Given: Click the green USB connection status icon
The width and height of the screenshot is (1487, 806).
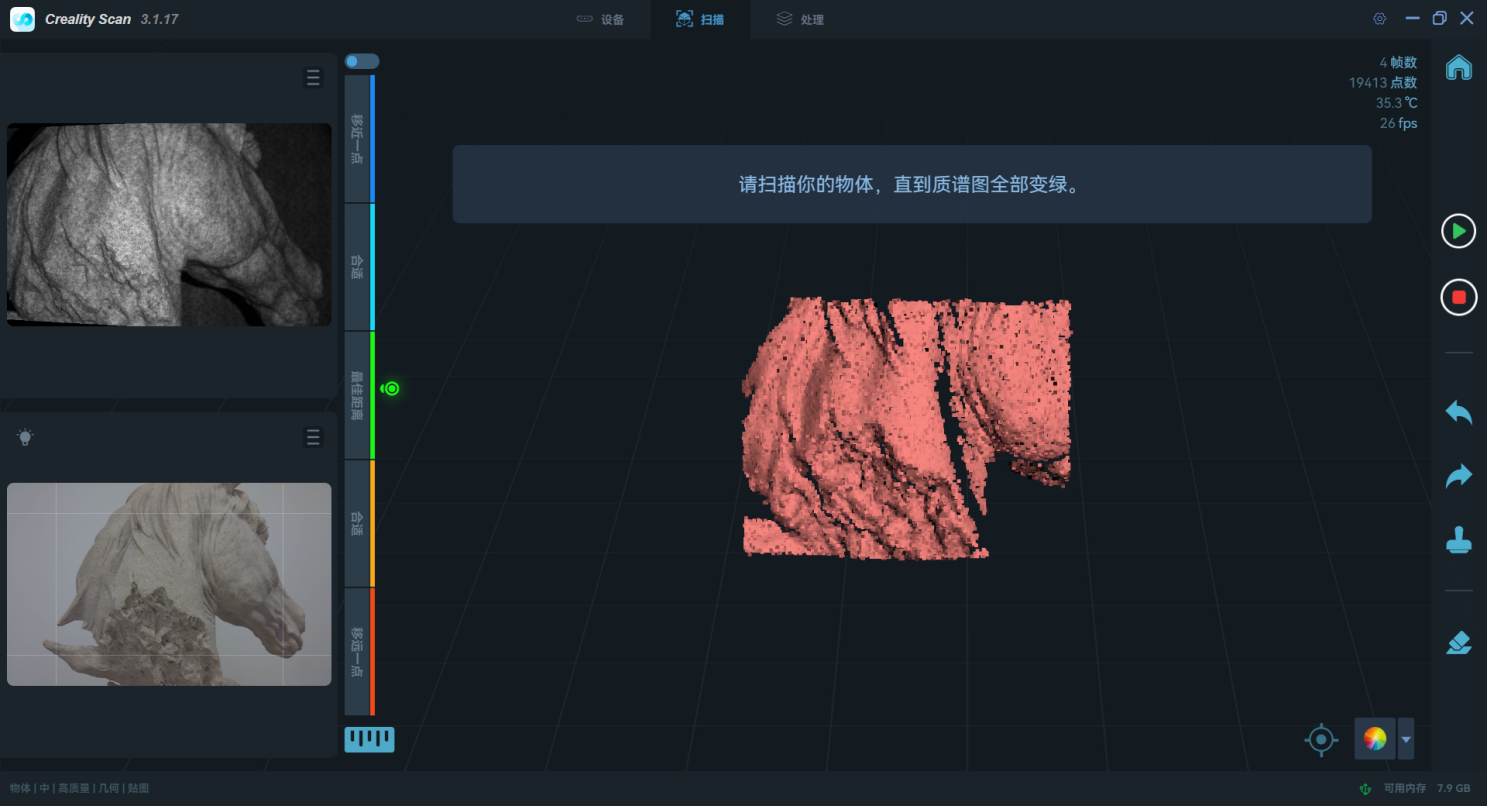Looking at the screenshot, I should coord(1365,788).
